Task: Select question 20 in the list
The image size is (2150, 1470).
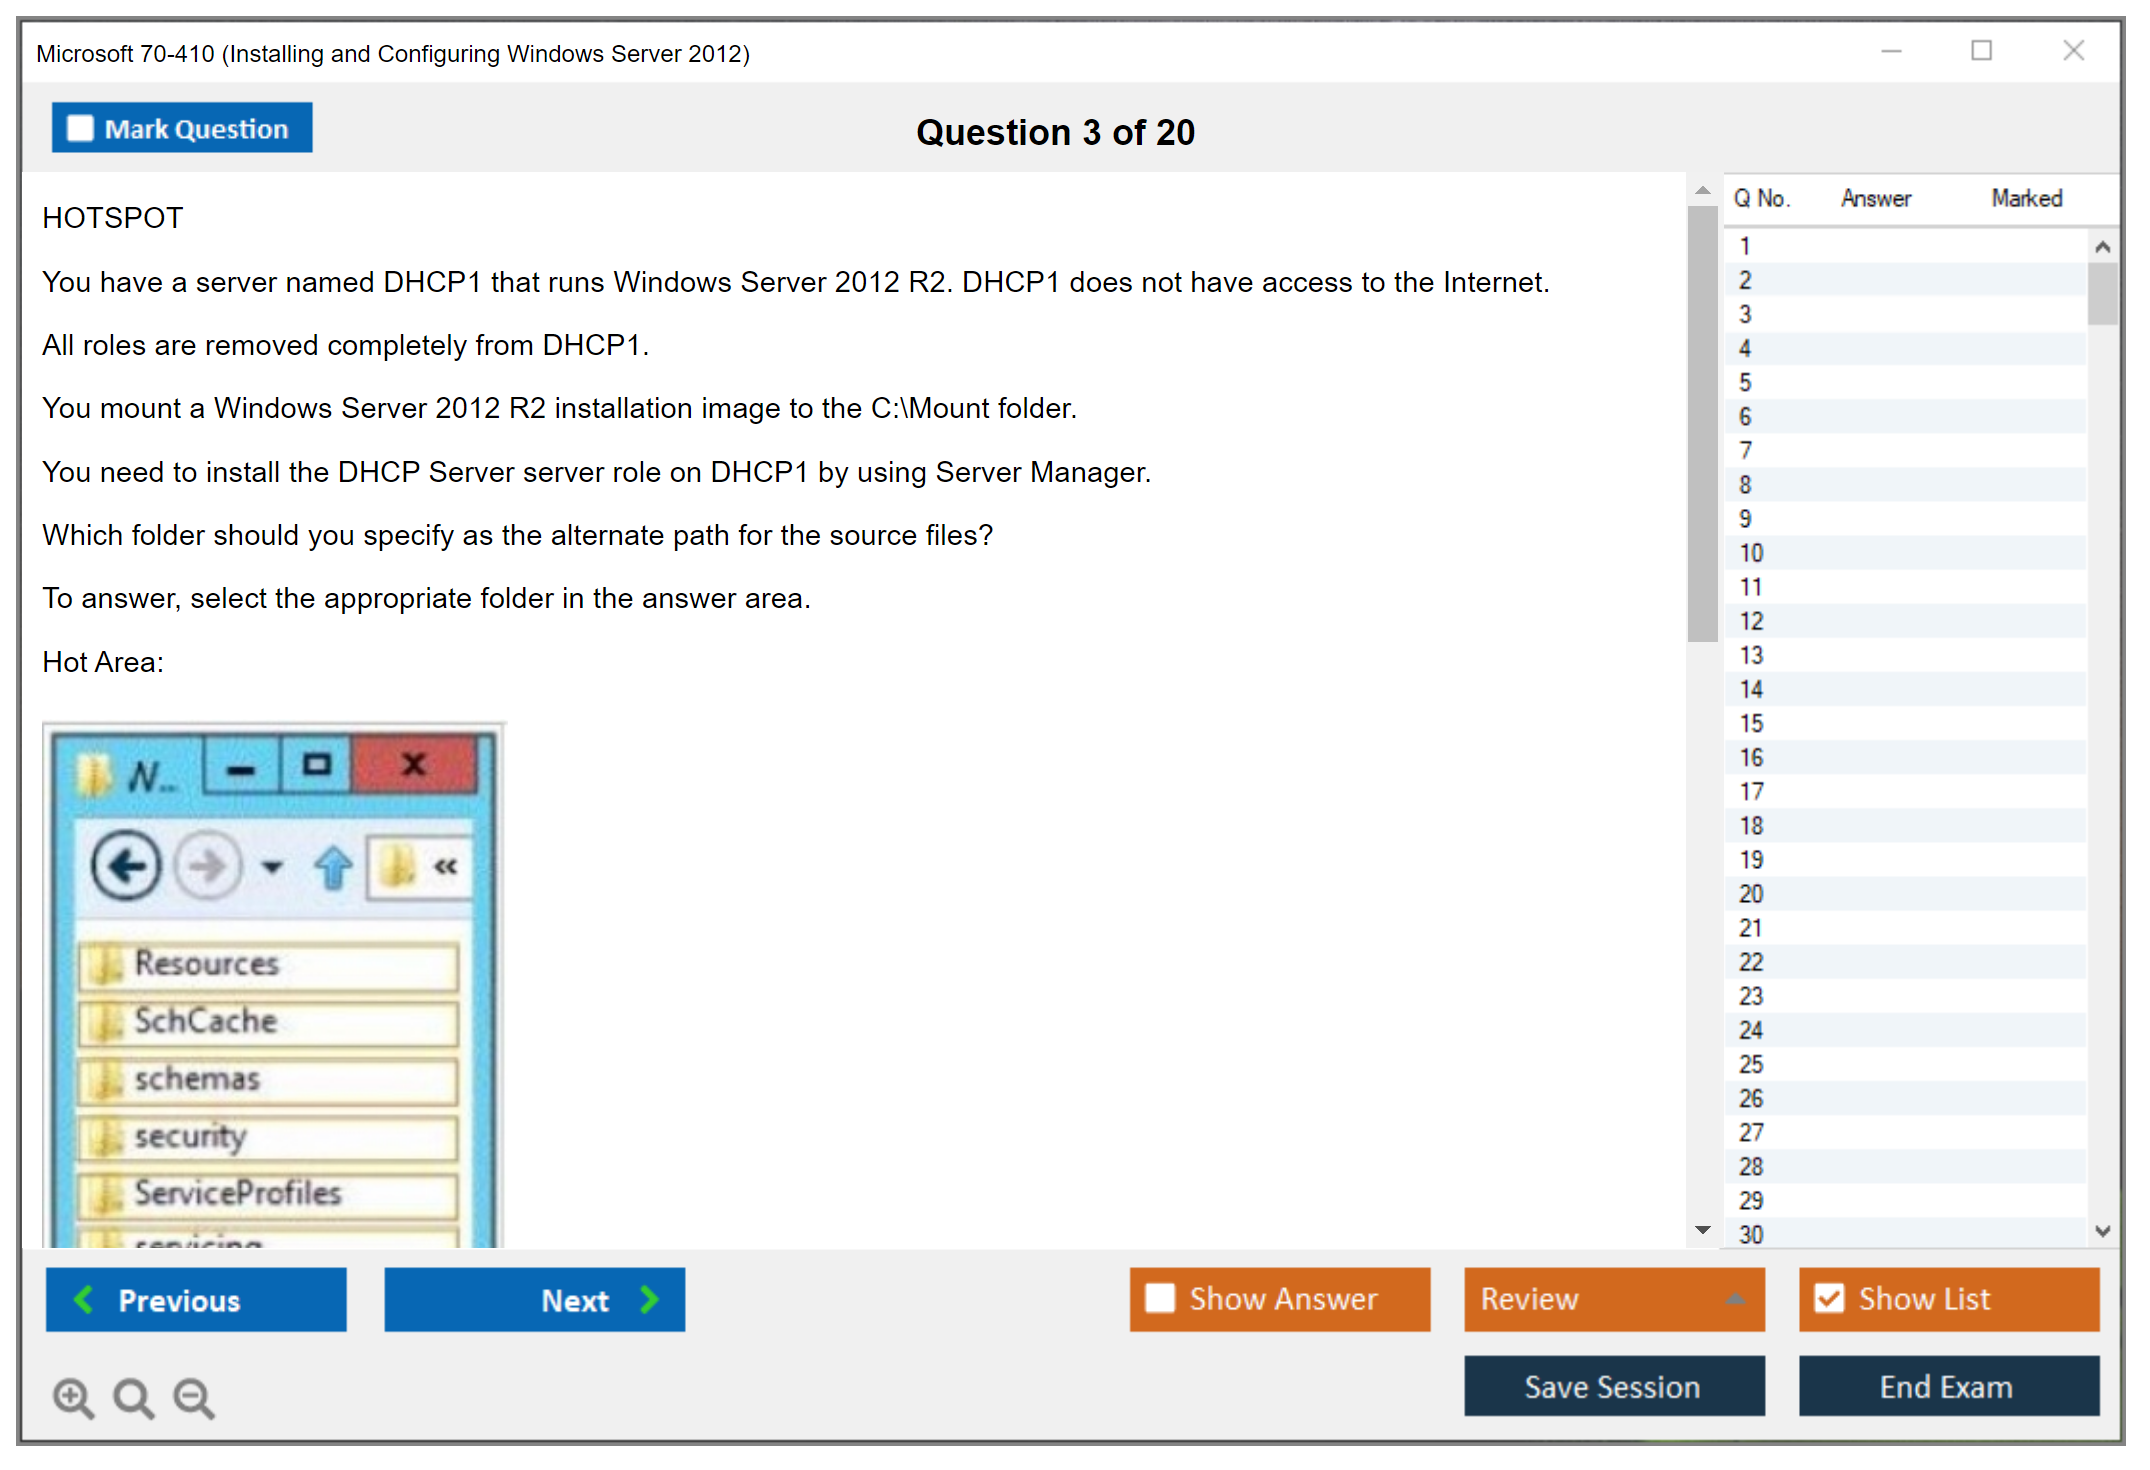Action: [x=1751, y=894]
